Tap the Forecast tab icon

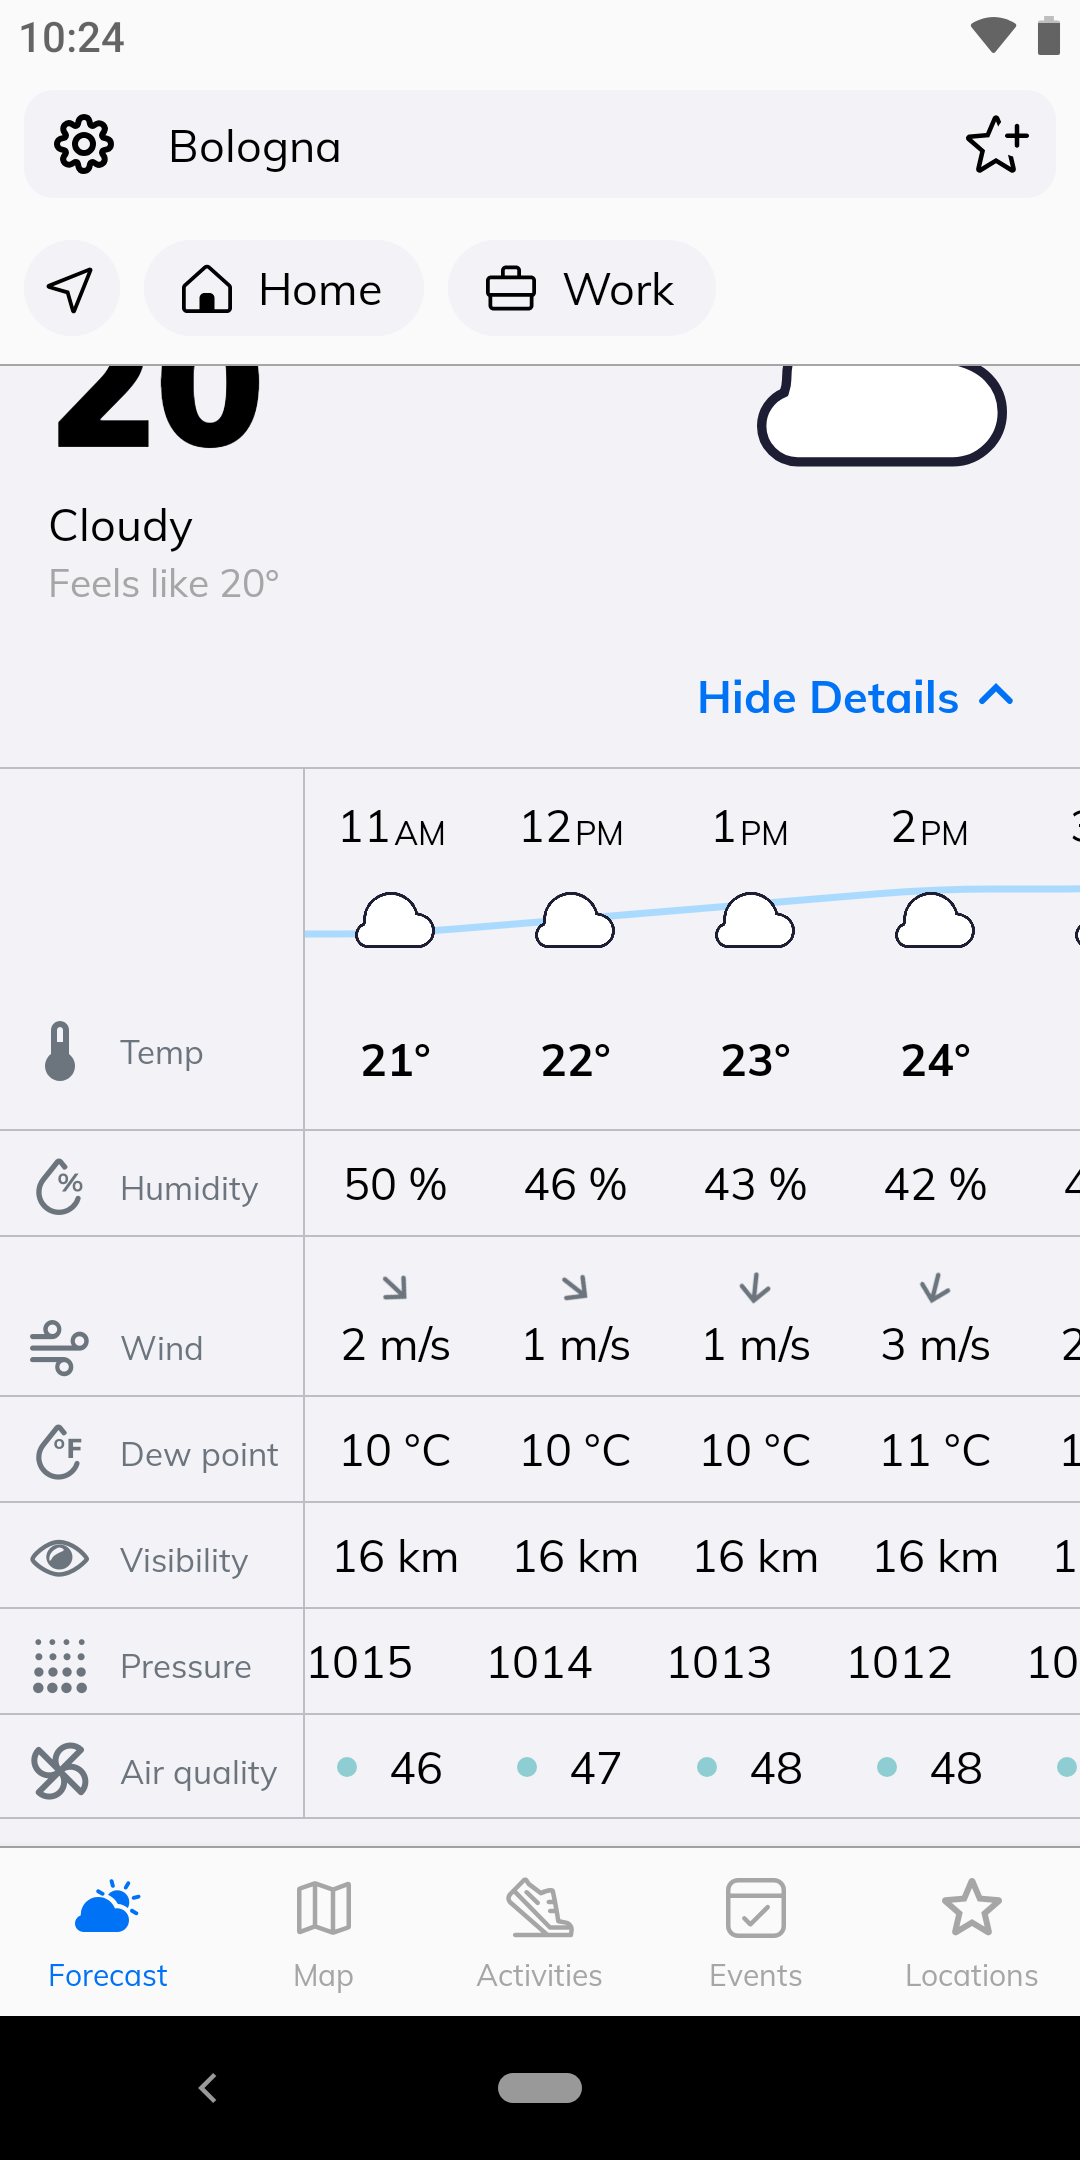[x=108, y=1906]
